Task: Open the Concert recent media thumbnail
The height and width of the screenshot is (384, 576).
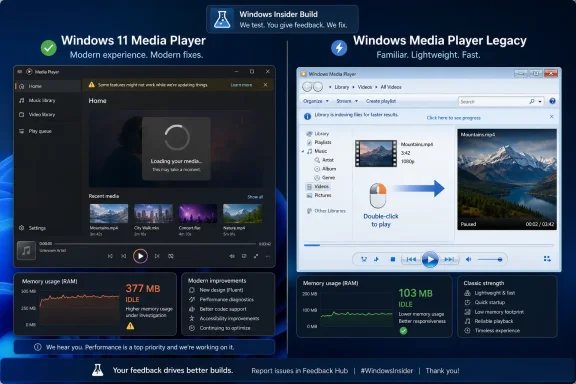Action: pyautogui.click(x=198, y=213)
